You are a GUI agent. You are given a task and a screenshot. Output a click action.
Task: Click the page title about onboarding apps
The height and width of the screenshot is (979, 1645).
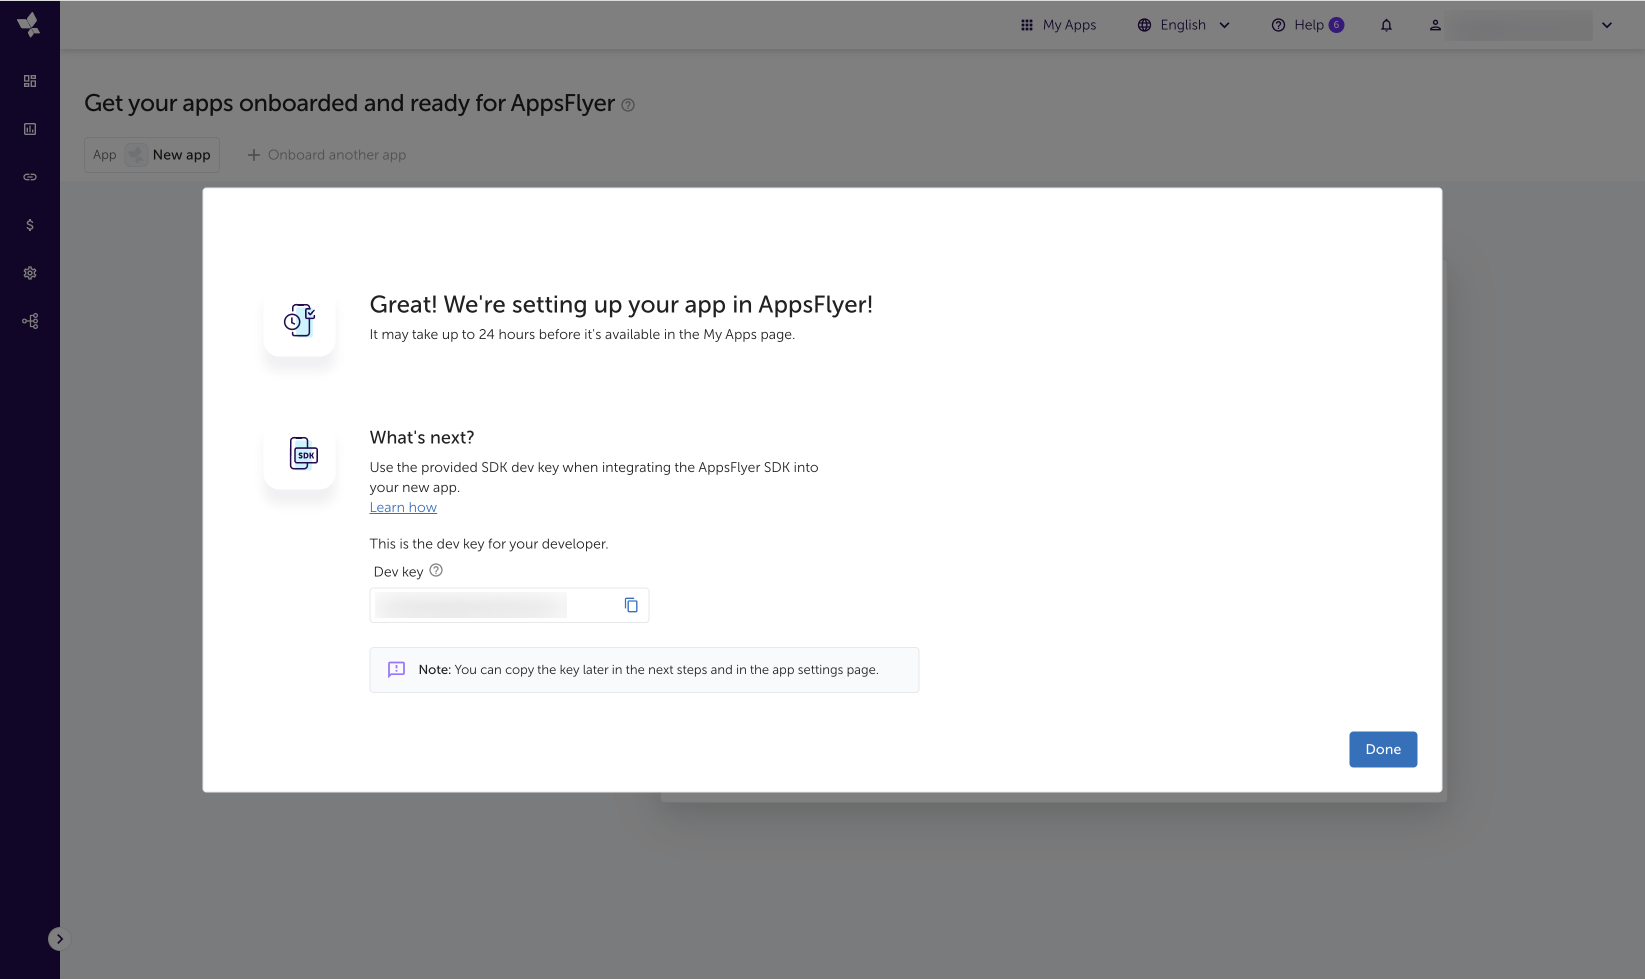[349, 104]
